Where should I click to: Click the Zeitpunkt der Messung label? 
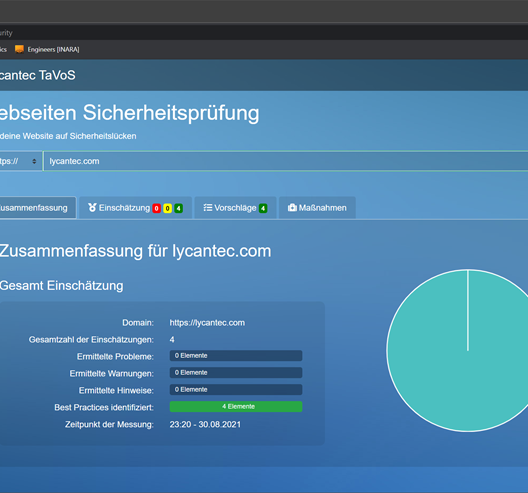point(109,424)
